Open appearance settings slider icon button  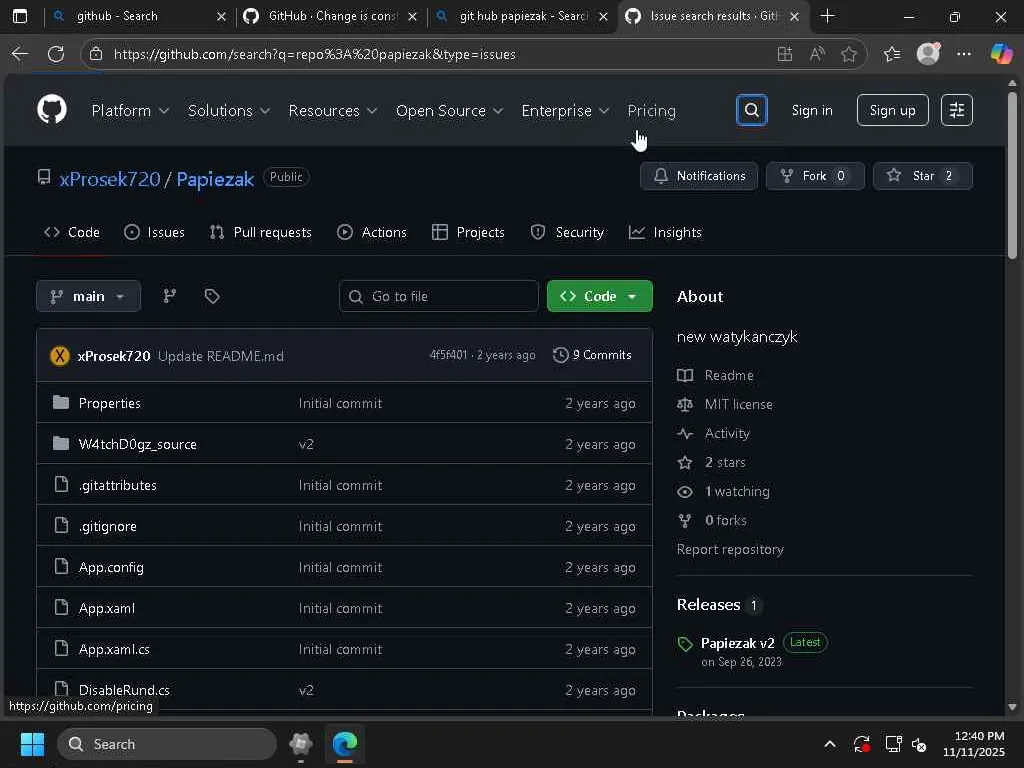(x=956, y=110)
